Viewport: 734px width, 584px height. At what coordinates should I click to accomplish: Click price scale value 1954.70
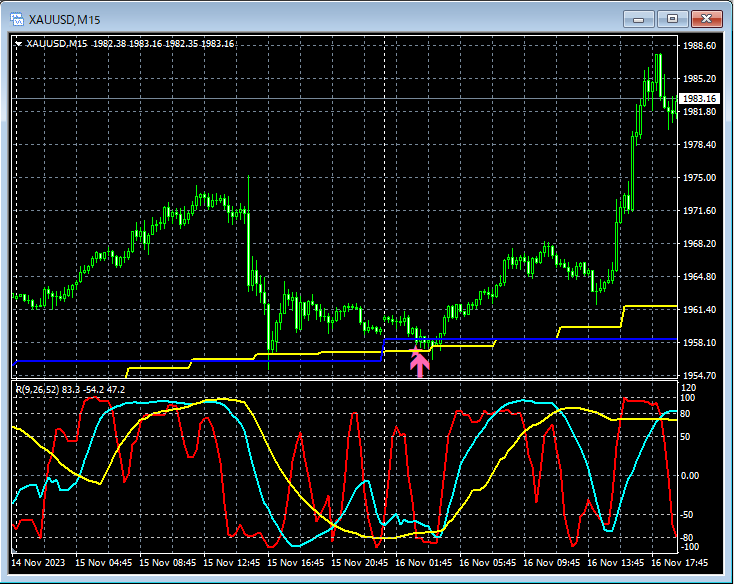tap(699, 375)
